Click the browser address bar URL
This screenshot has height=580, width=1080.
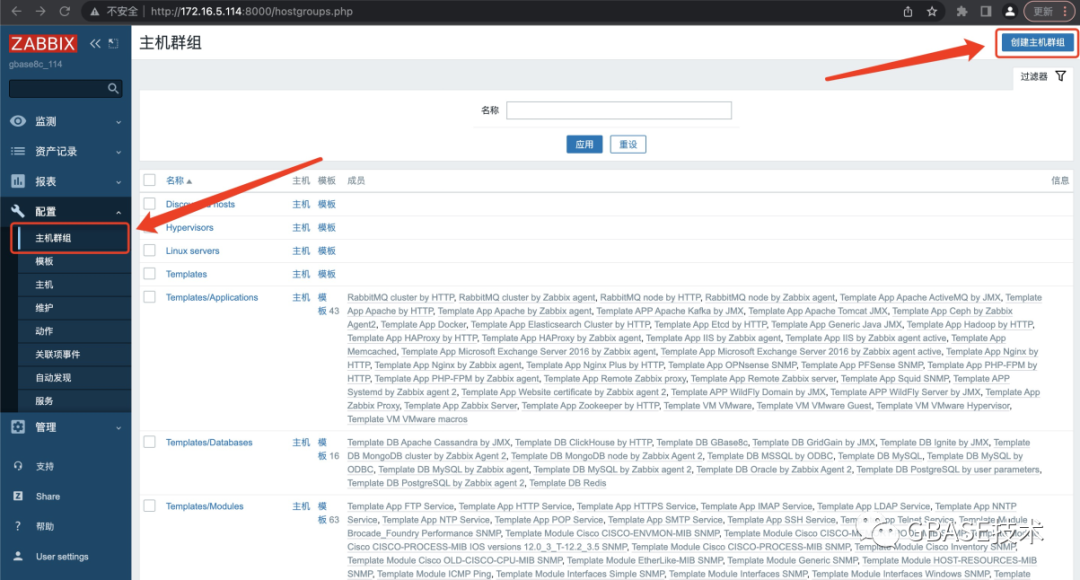point(251,12)
